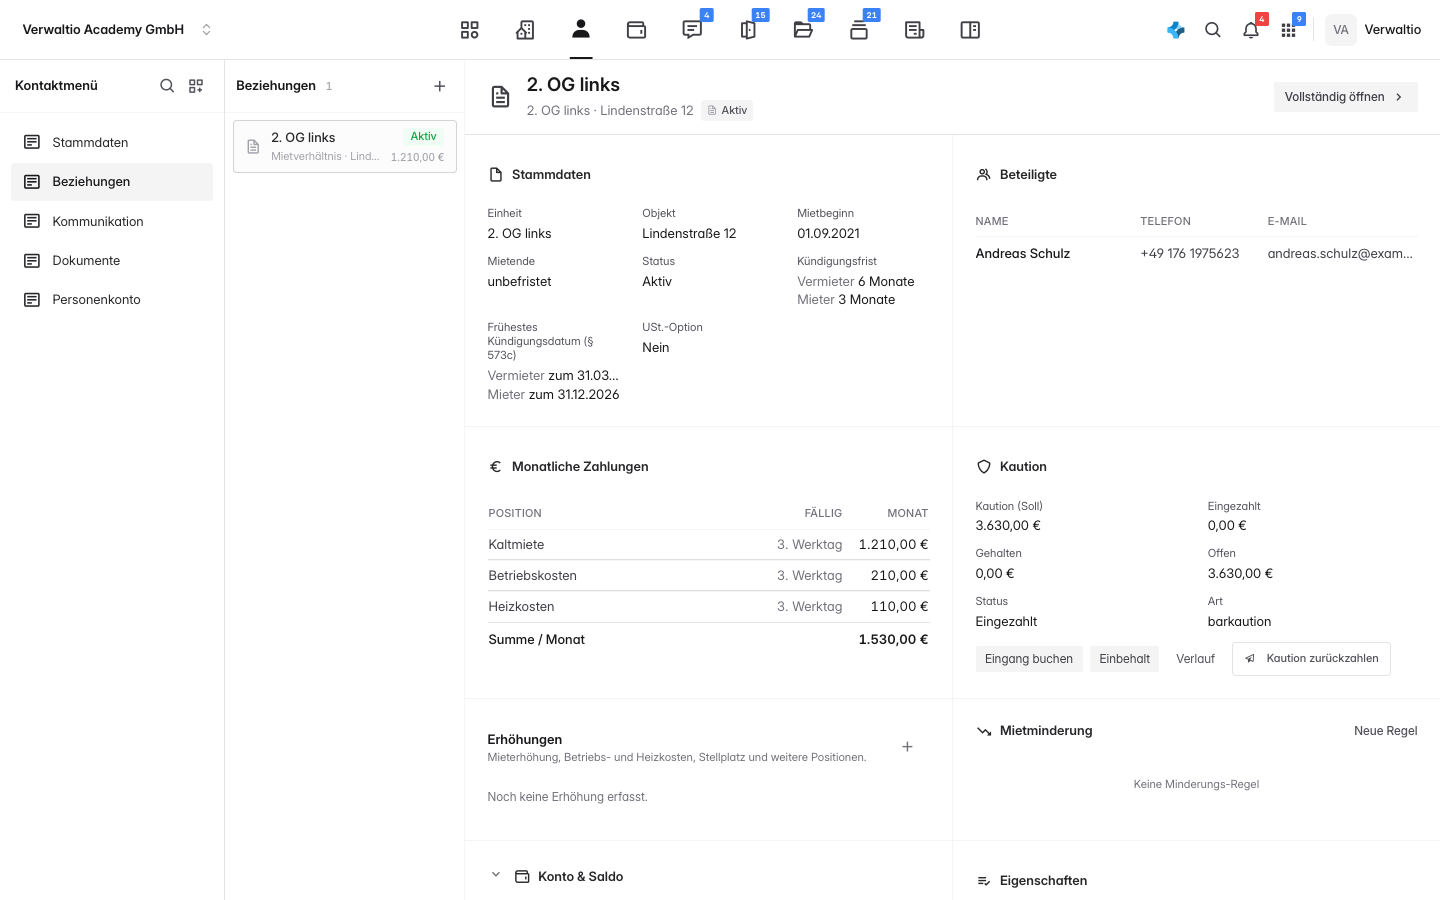Click the blue assistant logo icon
The height and width of the screenshot is (900, 1440).
coord(1176,30)
